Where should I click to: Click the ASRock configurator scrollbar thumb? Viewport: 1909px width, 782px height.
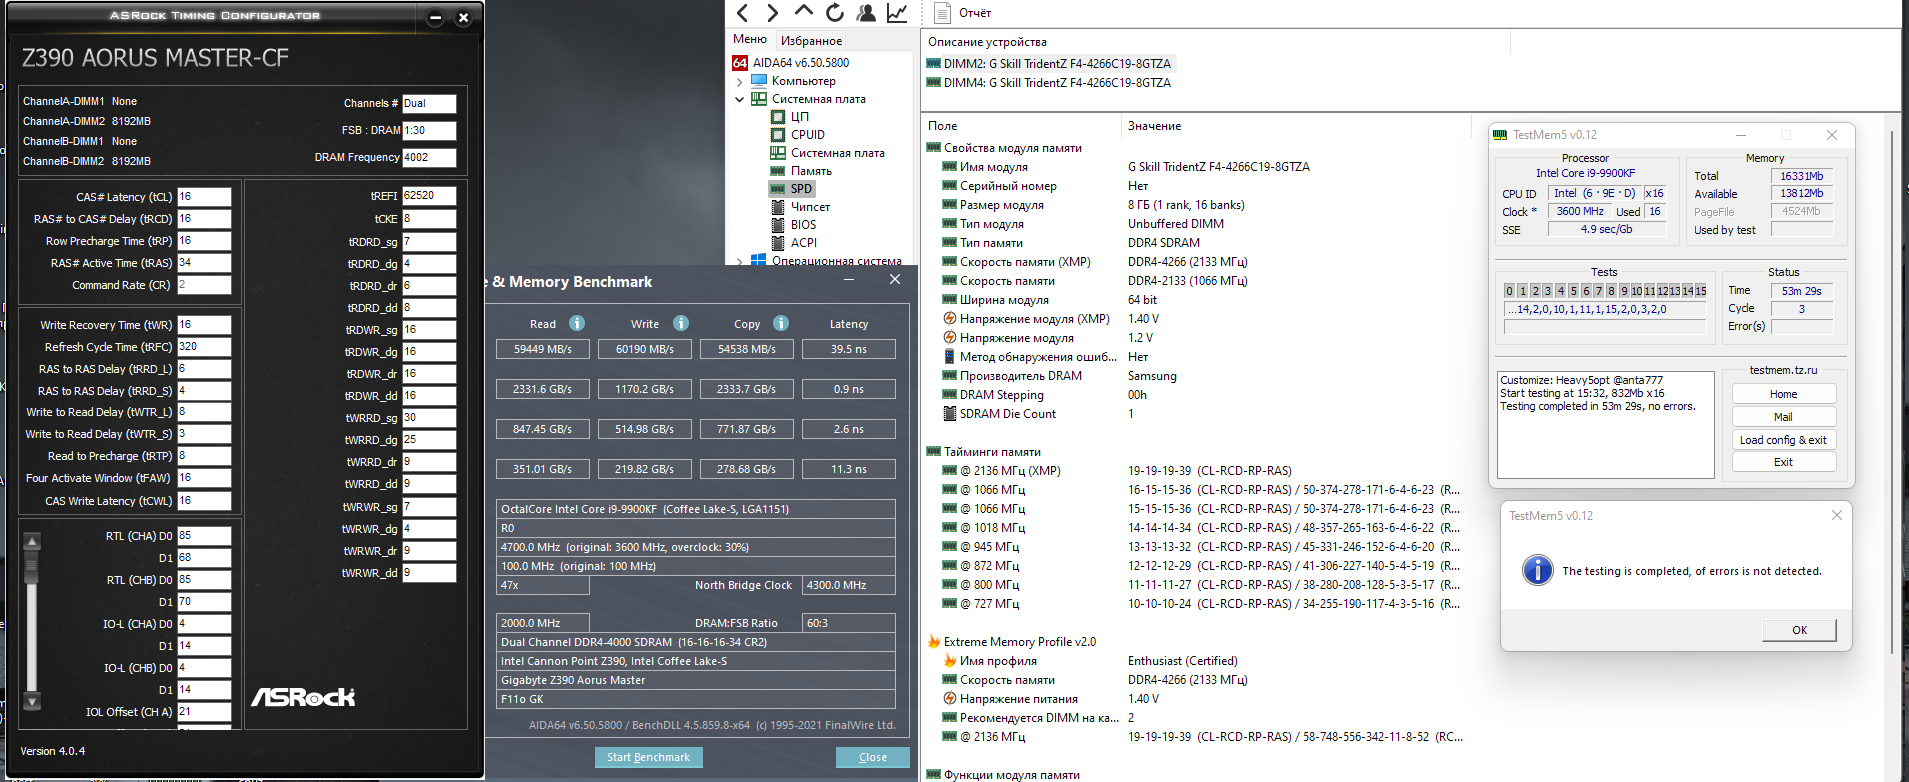pyautogui.click(x=32, y=567)
